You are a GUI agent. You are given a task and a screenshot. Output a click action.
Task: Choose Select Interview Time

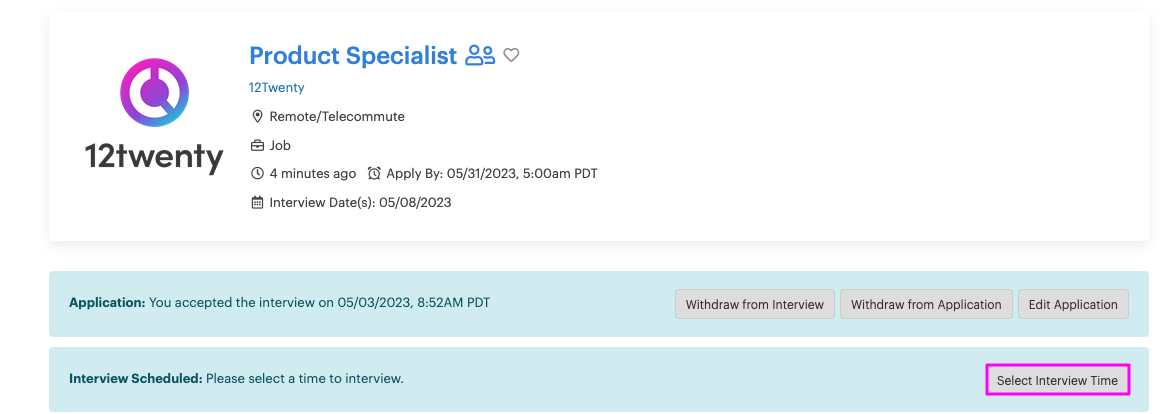pyautogui.click(x=1057, y=380)
